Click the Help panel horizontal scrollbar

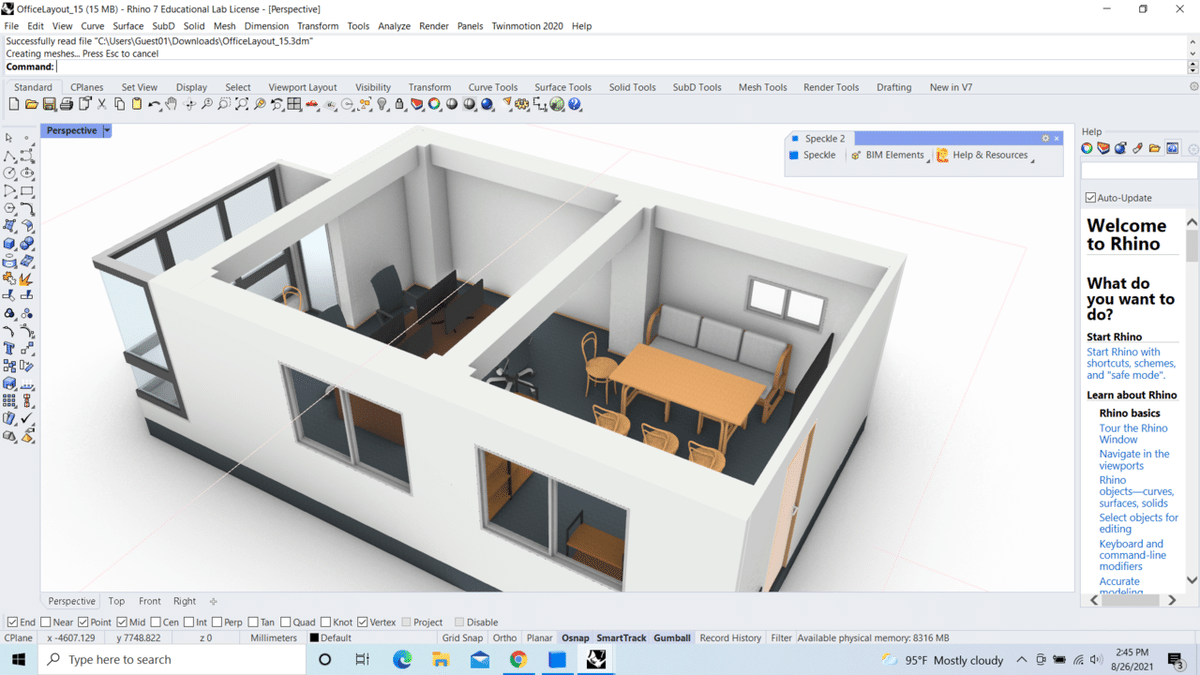click(1131, 600)
